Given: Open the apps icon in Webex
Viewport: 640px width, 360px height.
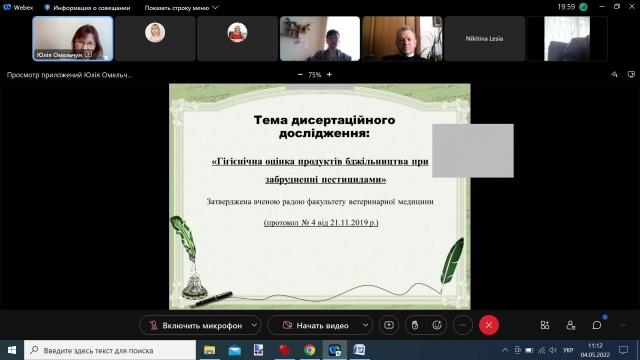Looking at the screenshot, I should (x=545, y=325).
